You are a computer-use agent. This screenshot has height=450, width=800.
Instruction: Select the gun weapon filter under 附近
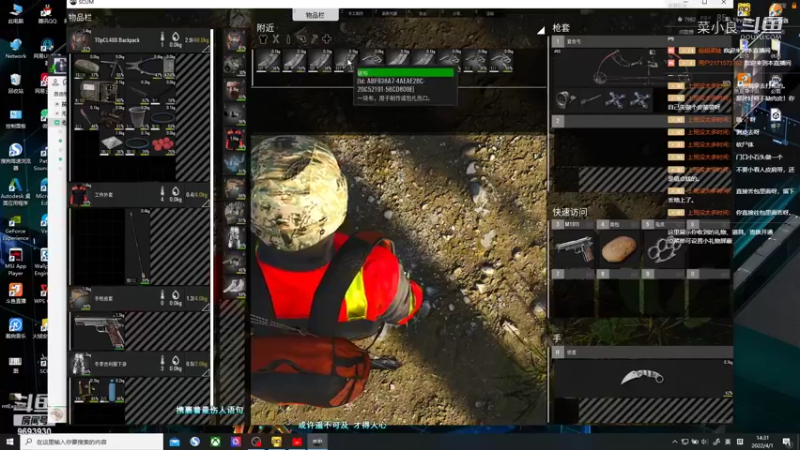[302, 39]
